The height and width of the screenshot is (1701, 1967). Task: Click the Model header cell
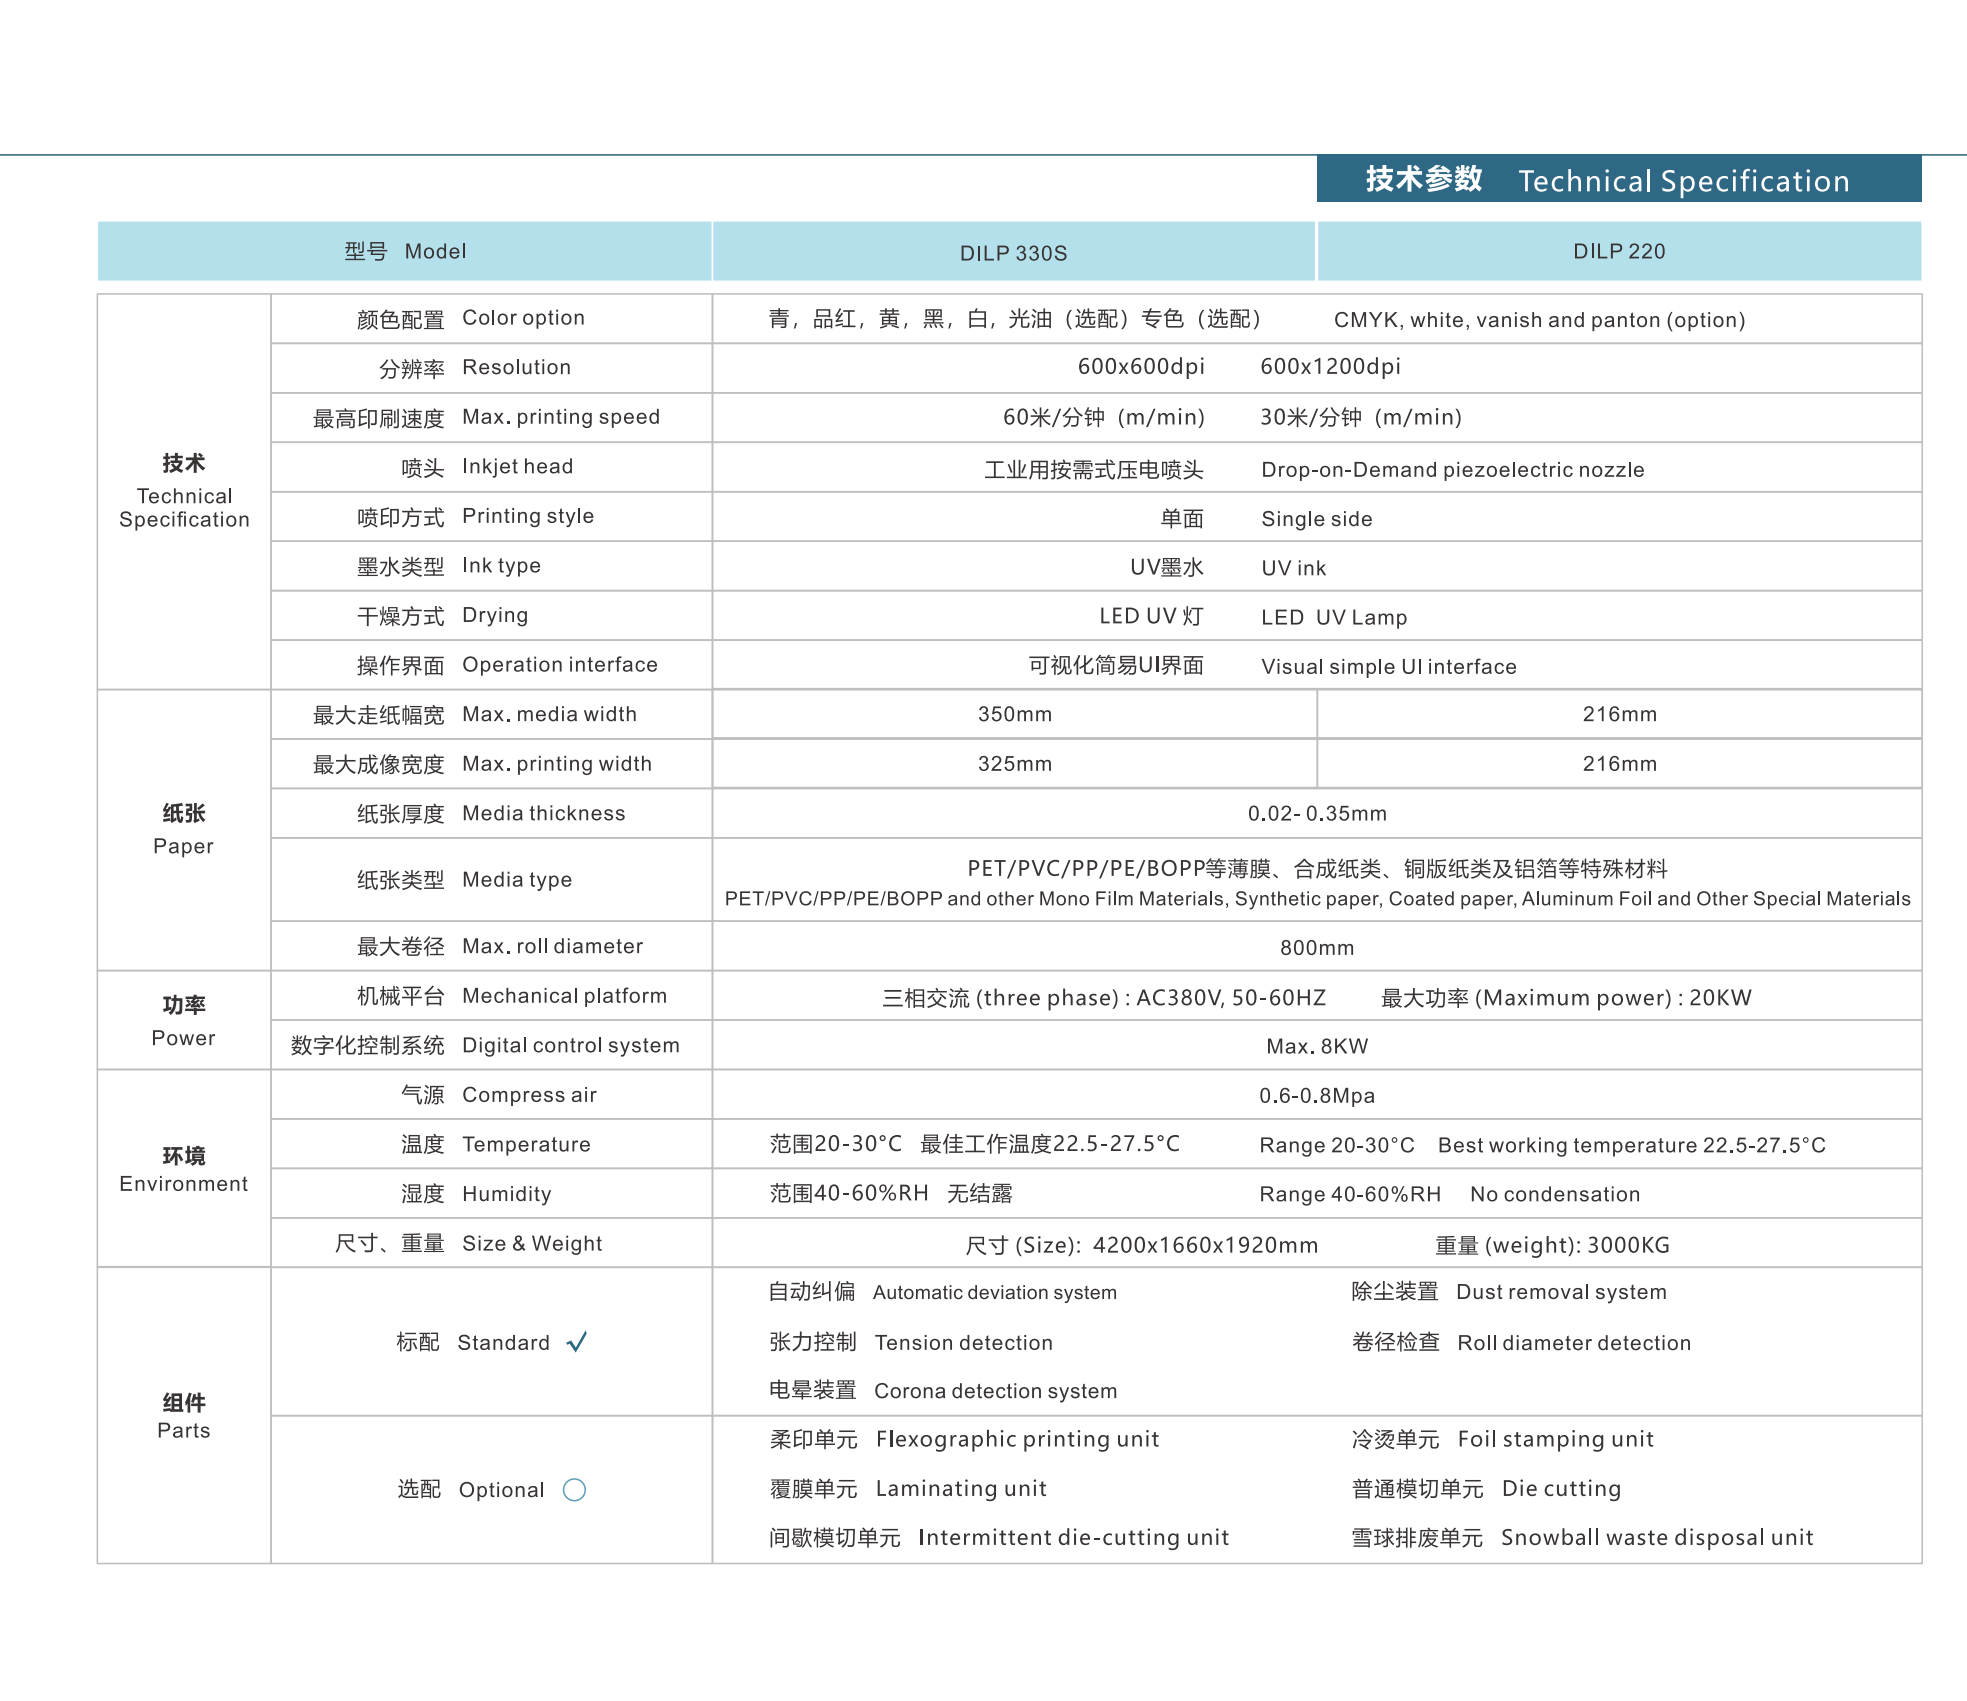[405, 252]
